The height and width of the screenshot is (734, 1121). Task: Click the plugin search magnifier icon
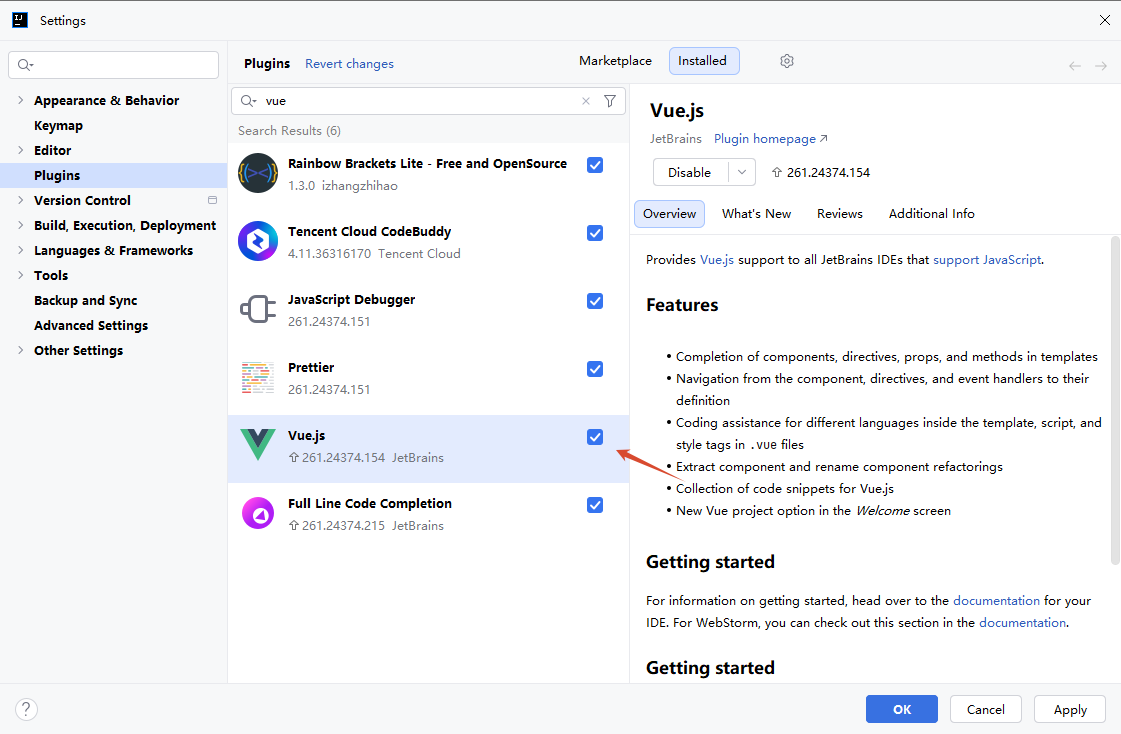[x=248, y=101]
